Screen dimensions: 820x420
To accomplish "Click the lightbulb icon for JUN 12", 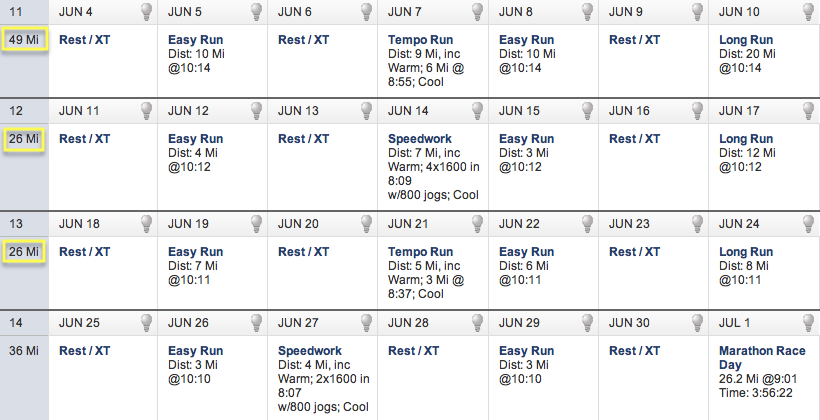I will (x=256, y=110).
